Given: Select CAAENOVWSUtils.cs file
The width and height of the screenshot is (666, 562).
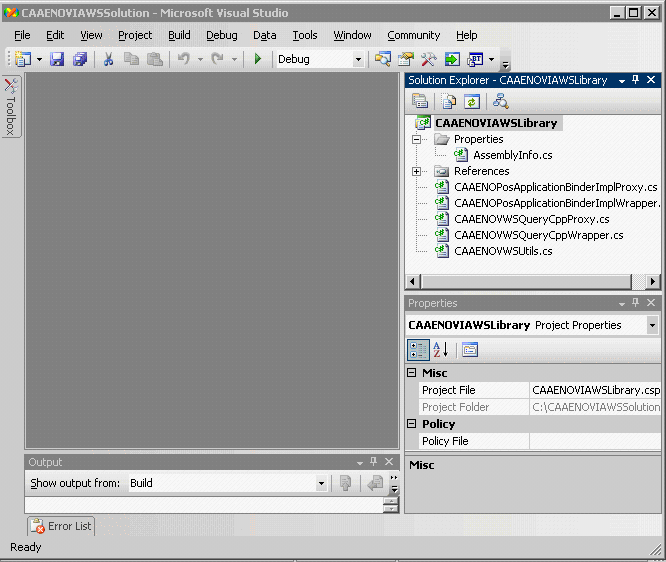Looking at the screenshot, I should (503, 251).
